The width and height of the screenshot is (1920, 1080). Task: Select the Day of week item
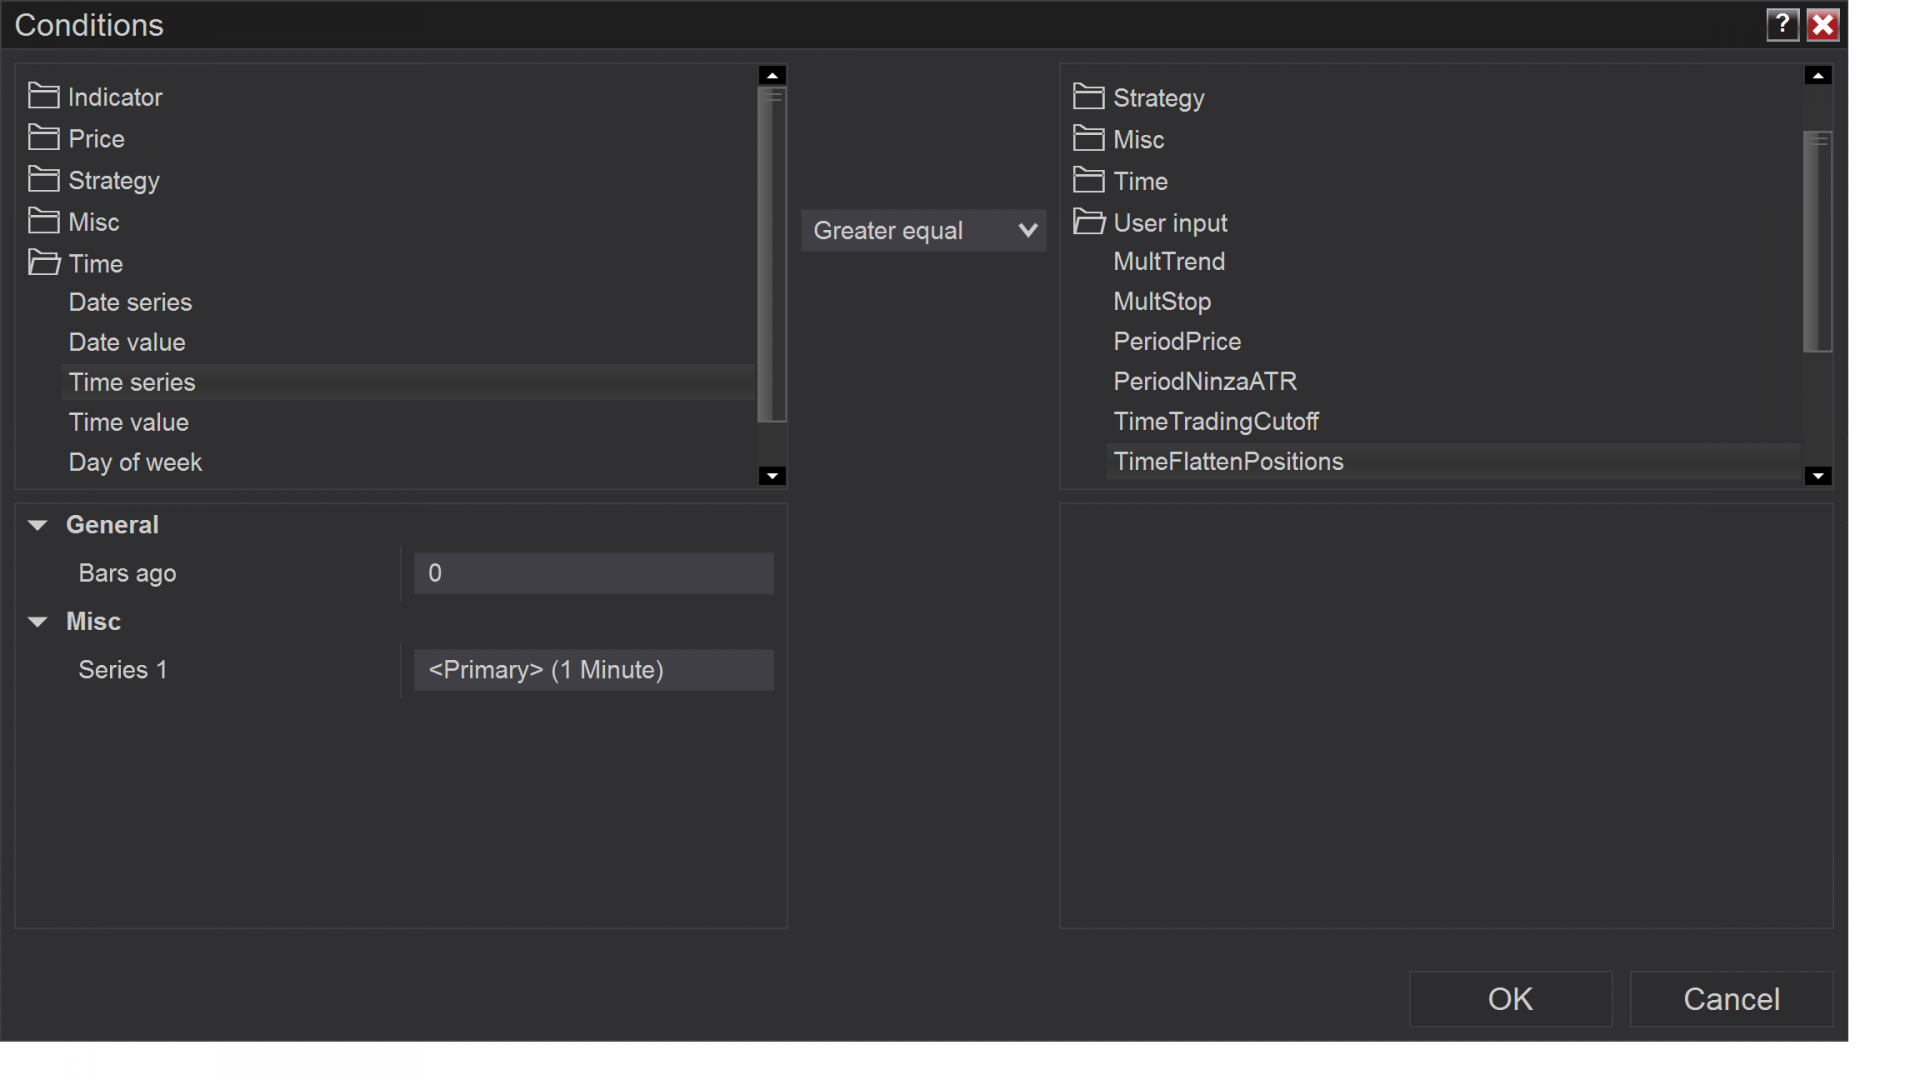tap(135, 462)
